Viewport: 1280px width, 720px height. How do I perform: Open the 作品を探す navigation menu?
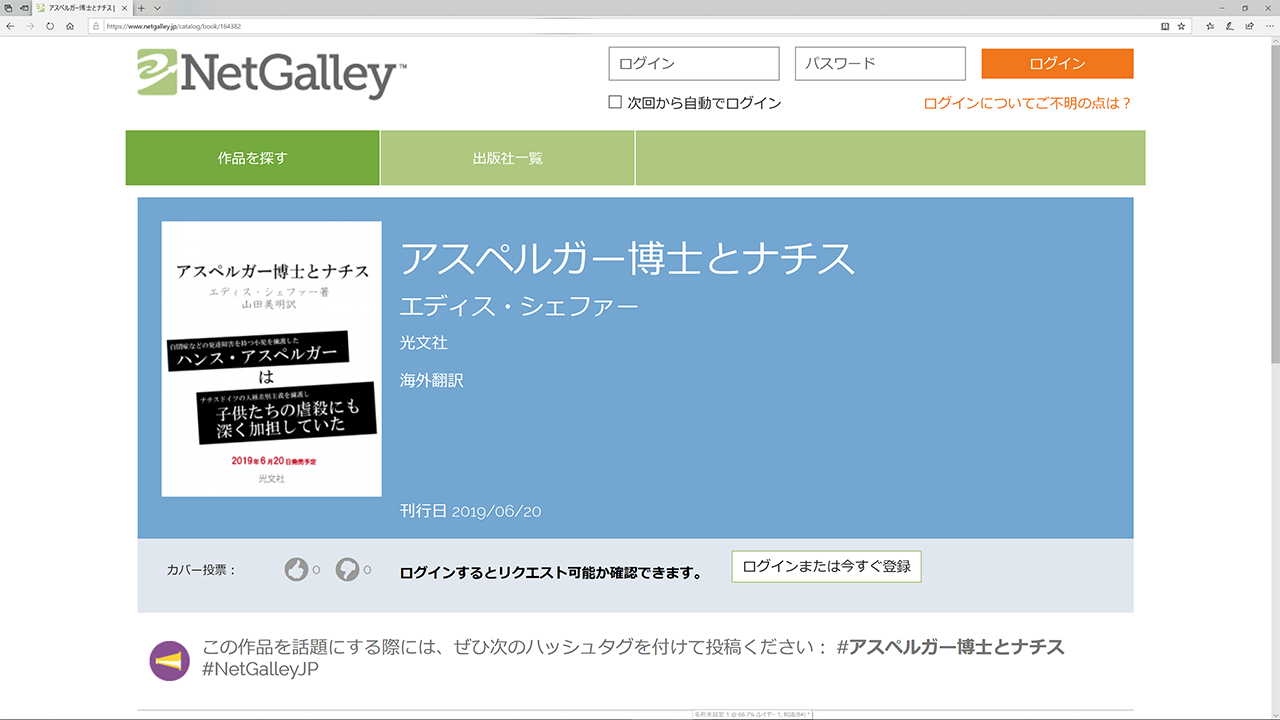(x=252, y=157)
